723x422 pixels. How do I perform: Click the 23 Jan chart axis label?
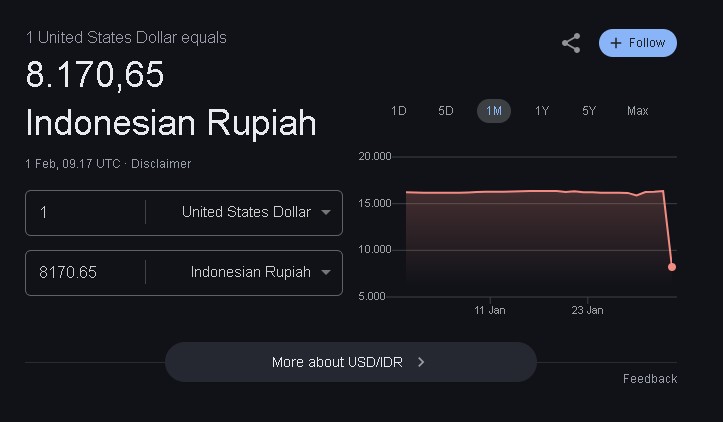(x=587, y=310)
